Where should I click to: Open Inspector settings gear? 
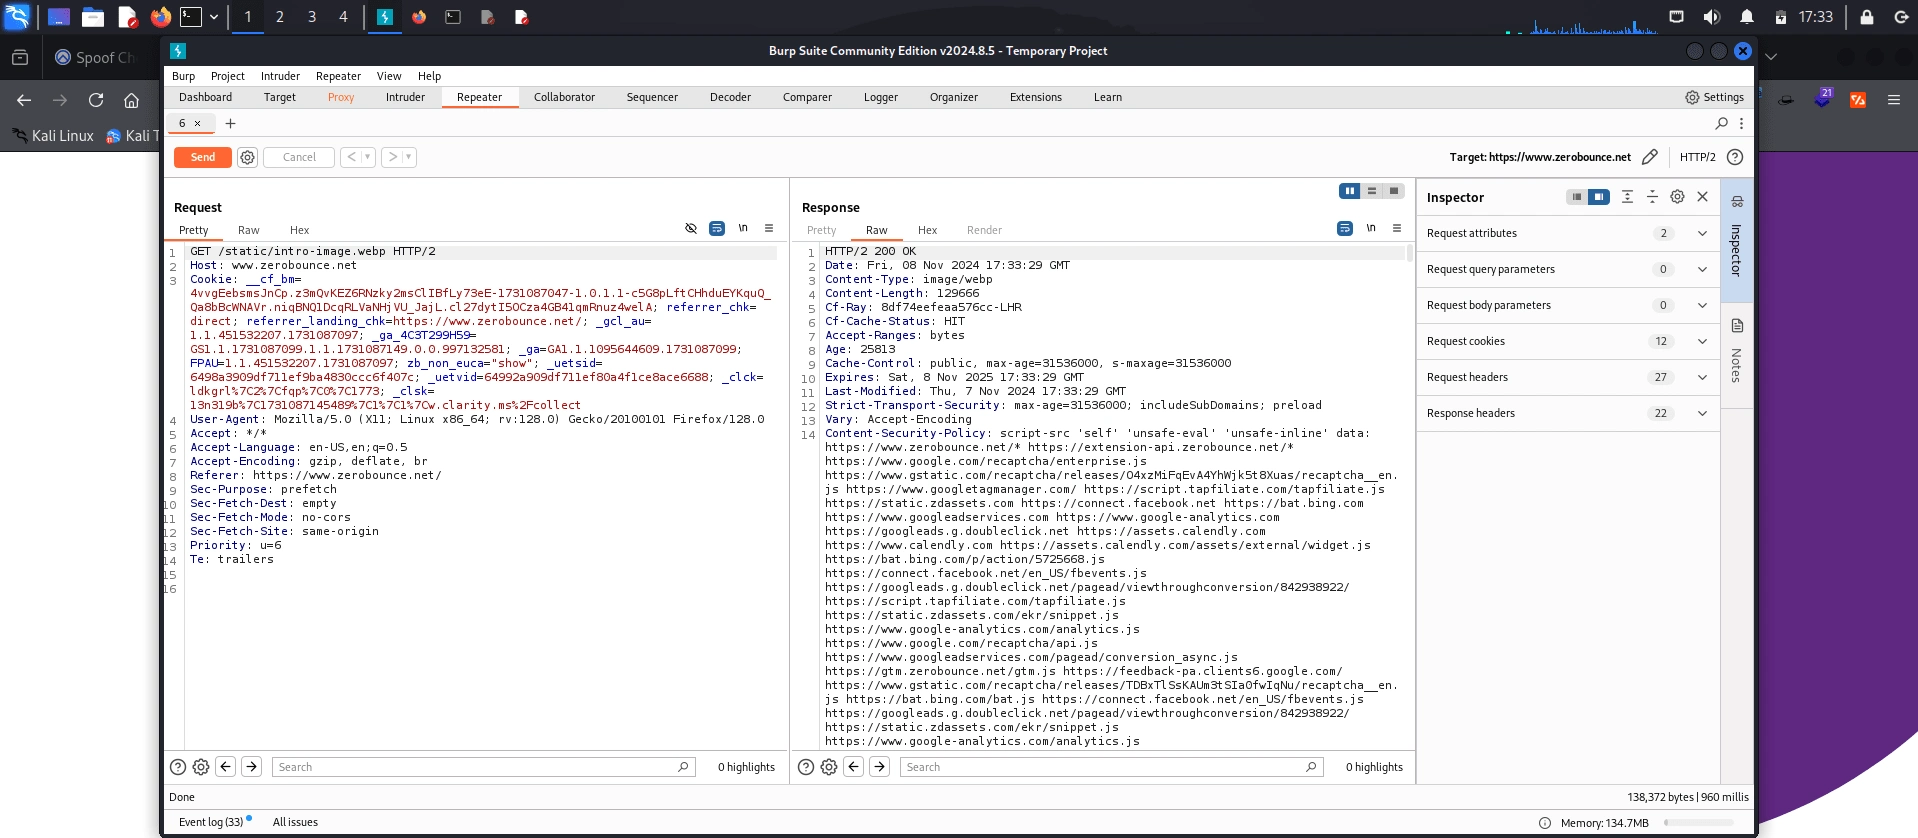pyautogui.click(x=1677, y=197)
